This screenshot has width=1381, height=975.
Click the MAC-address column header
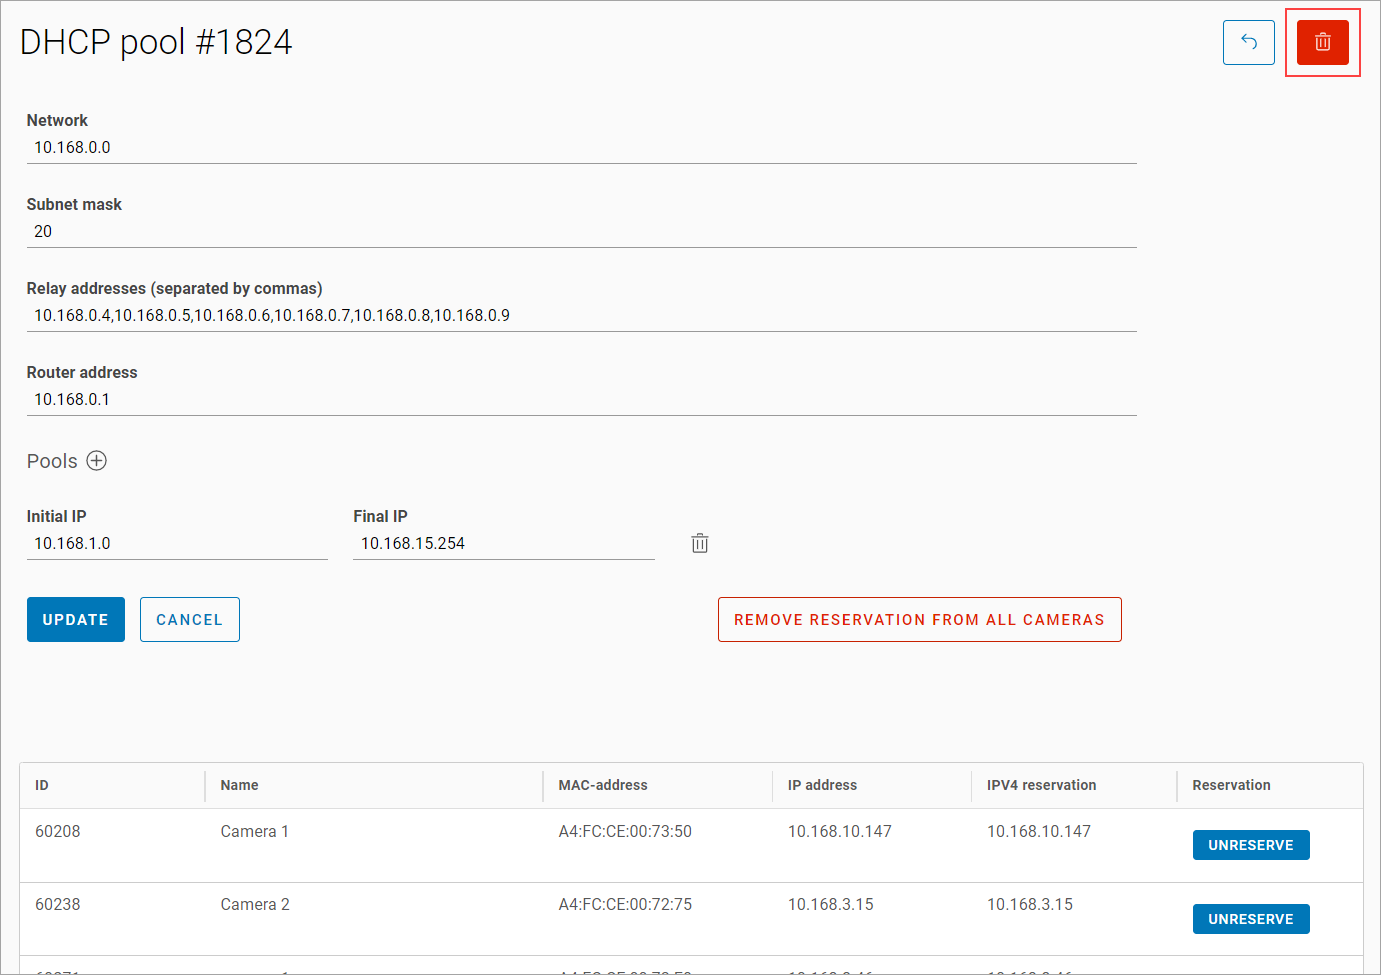pos(602,785)
